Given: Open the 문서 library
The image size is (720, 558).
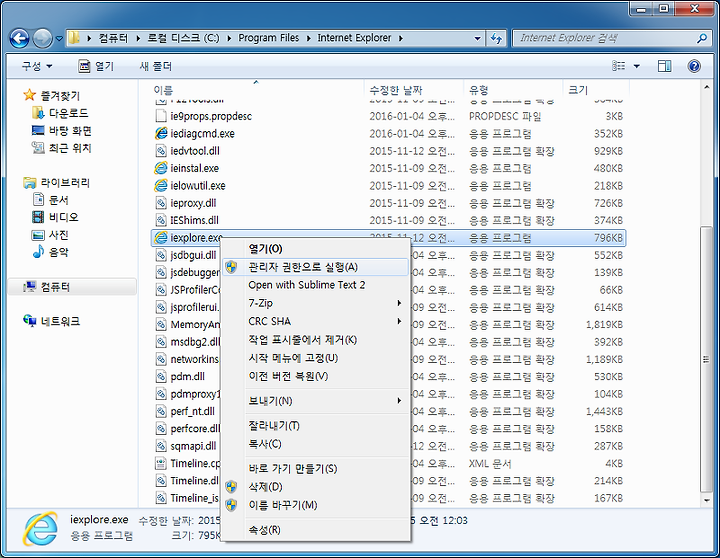Looking at the screenshot, I should point(51,200).
